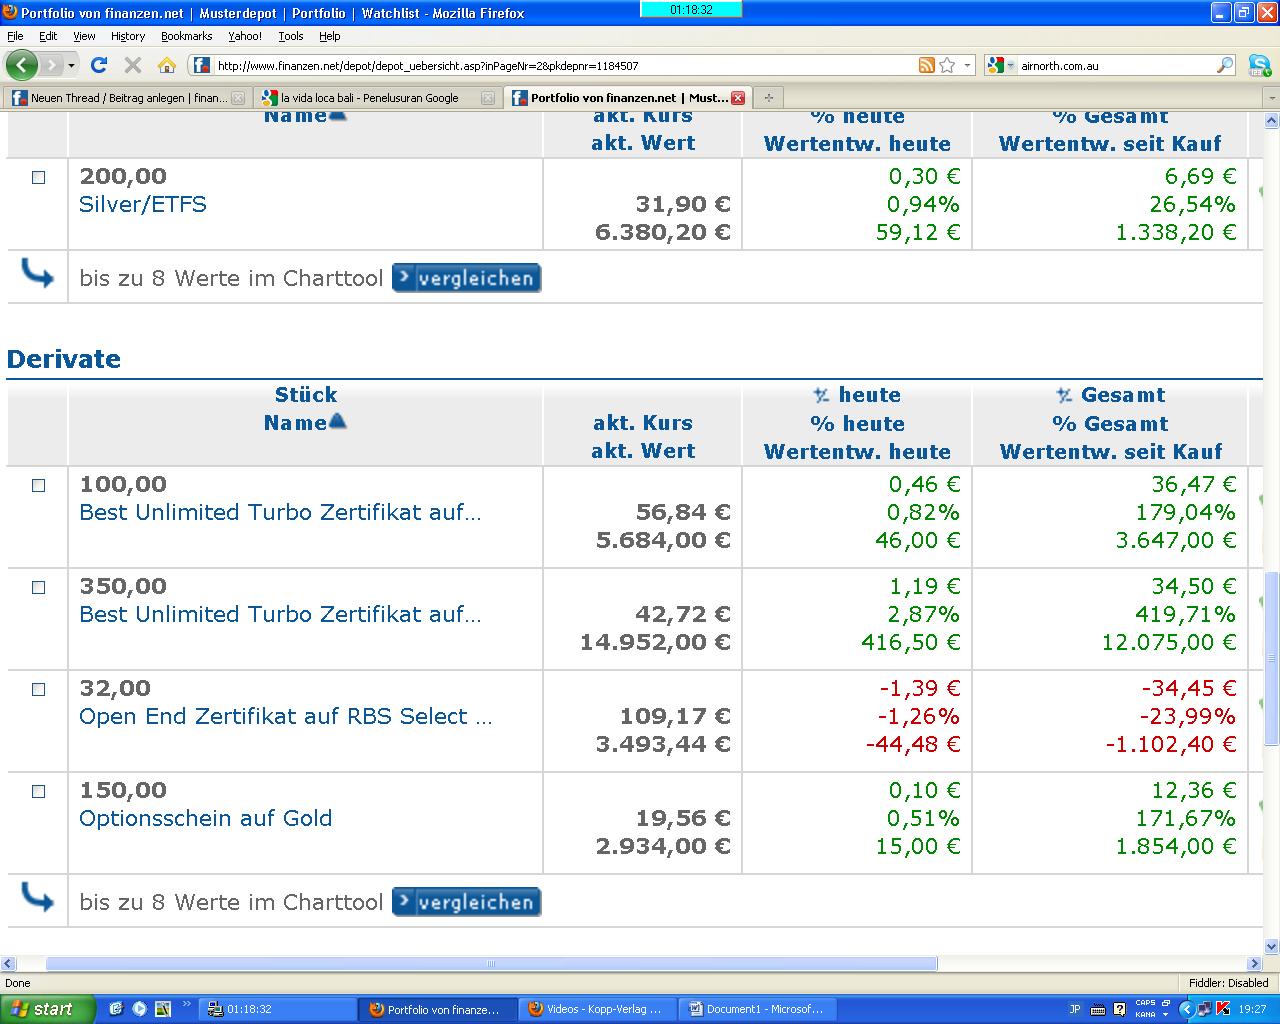Screen dimensions: 1280x1024
Task: Close the 'Neuen Thread / Beitrag anlegen' tab
Action: click(238, 98)
